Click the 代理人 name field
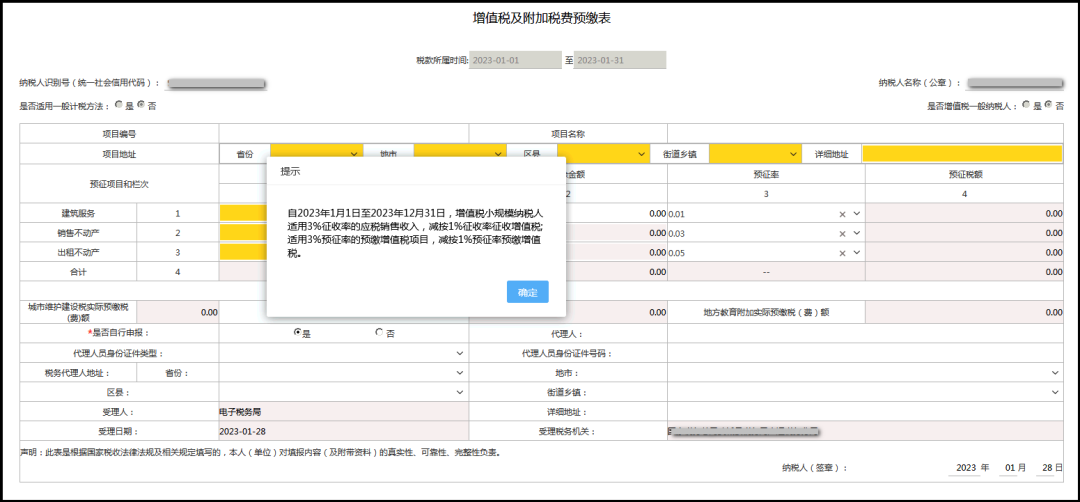This screenshot has width=1080, height=502. coord(865,334)
